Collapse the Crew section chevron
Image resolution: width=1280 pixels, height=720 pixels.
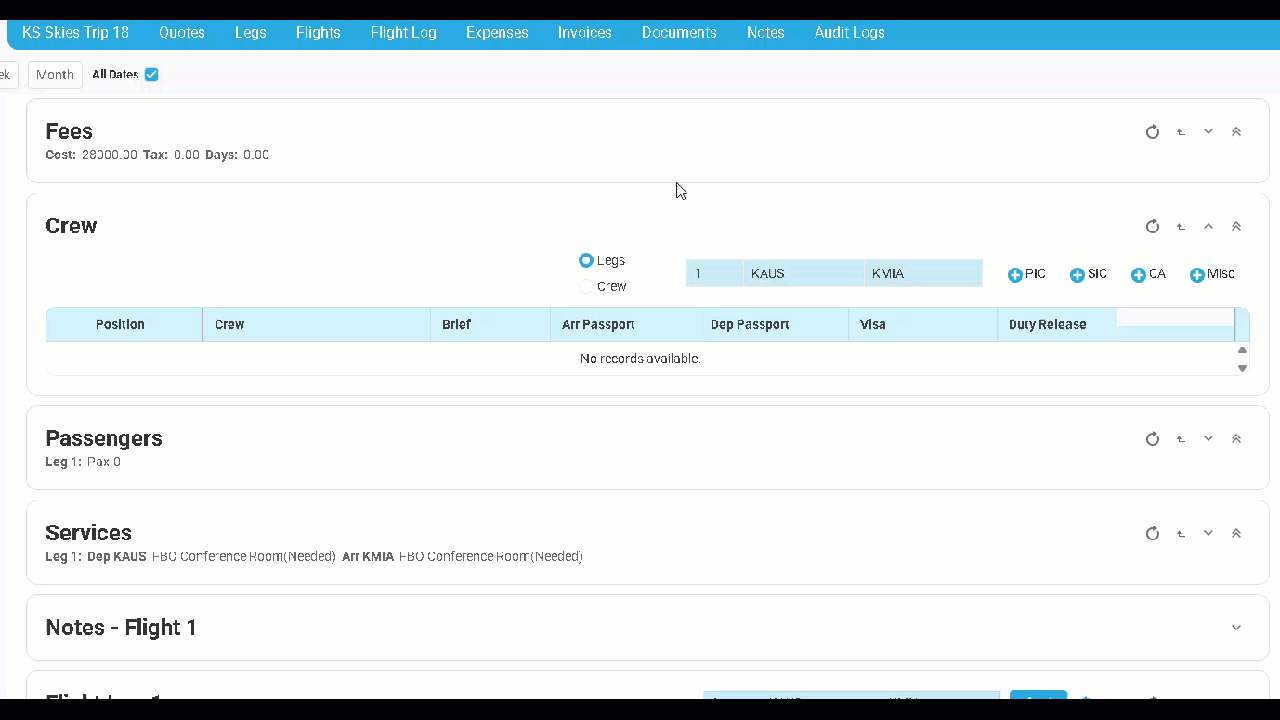[1208, 227]
